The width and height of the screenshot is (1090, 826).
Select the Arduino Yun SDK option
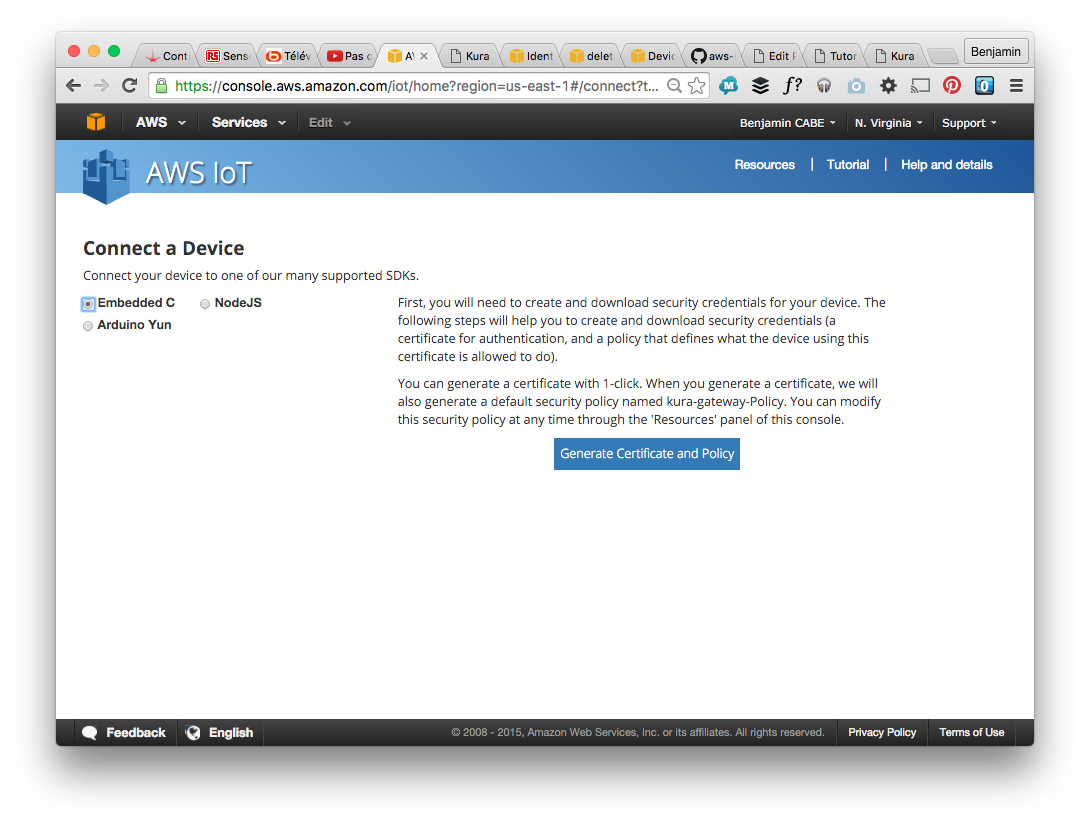pyautogui.click(x=89, y=326)
